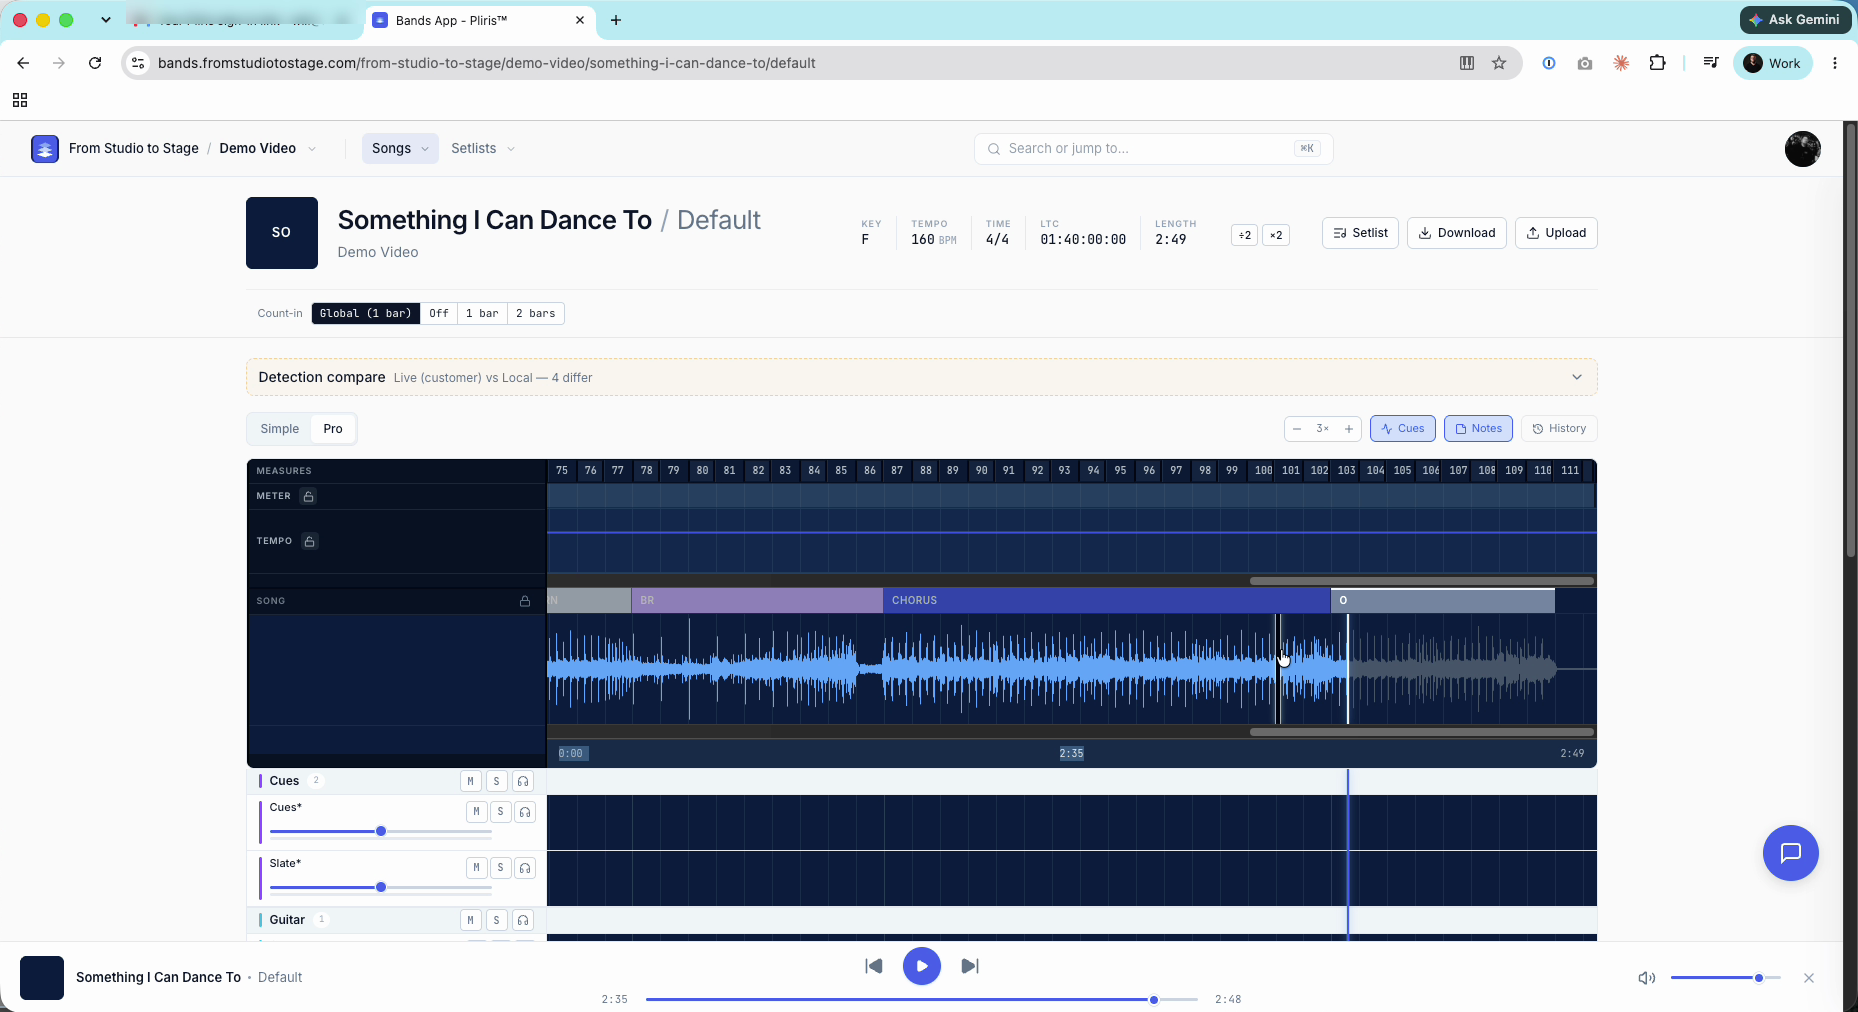Open Chrome three-dot menu
Screen dimensions: 1858x1012
[x=1835, y=63]
